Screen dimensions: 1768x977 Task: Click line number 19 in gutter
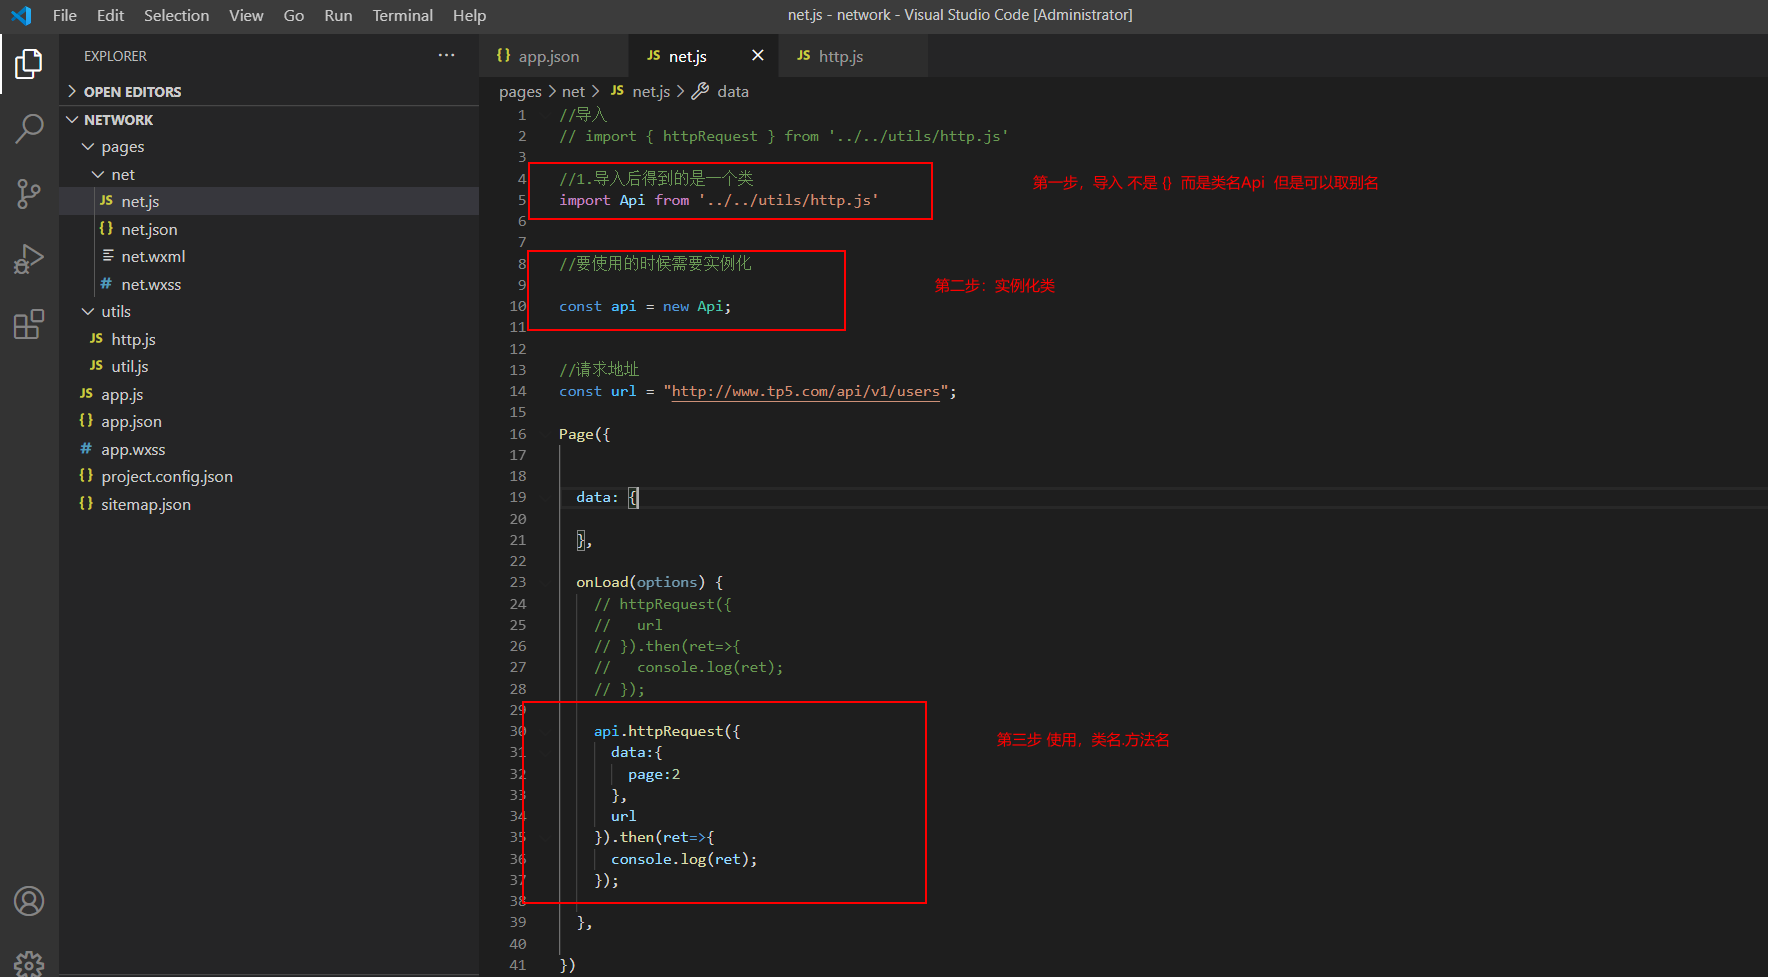coord(518,497)
